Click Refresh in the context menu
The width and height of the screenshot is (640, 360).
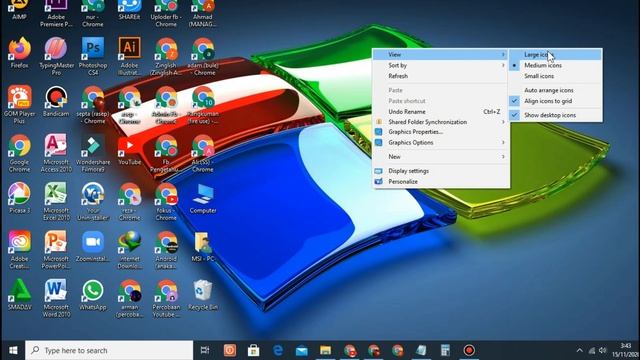point(440,76)
